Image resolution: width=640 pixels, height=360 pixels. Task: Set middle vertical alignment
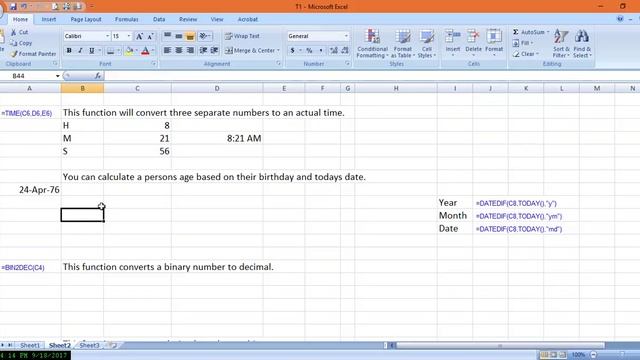[179, 36]
